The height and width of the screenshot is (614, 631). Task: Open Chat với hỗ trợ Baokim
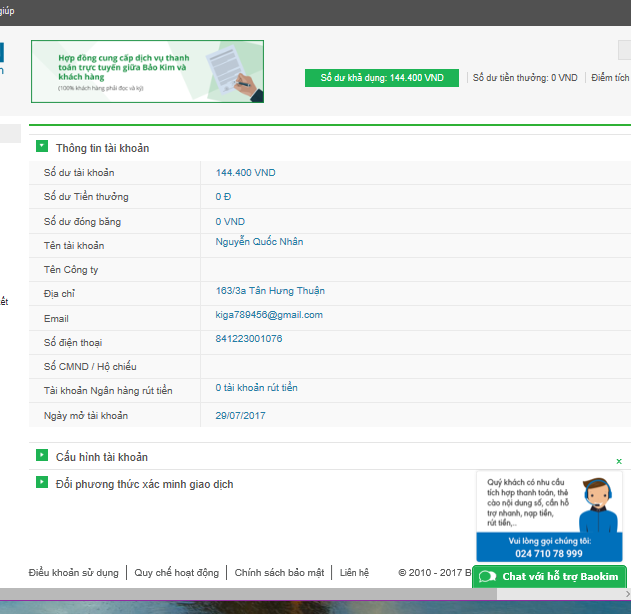click(x=549, y=577)
